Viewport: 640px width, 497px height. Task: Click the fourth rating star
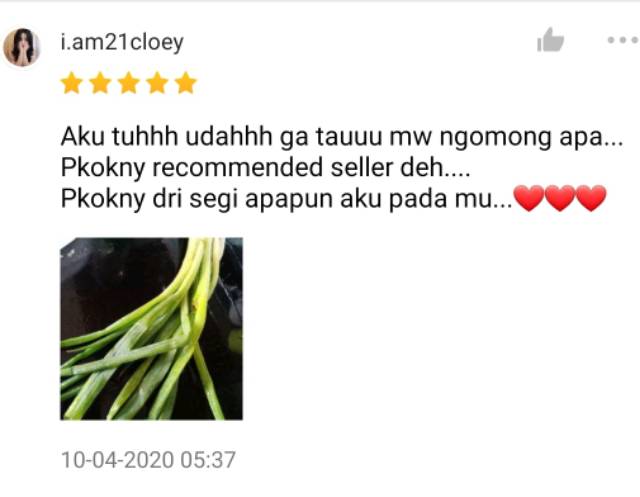tap(157, 83)
